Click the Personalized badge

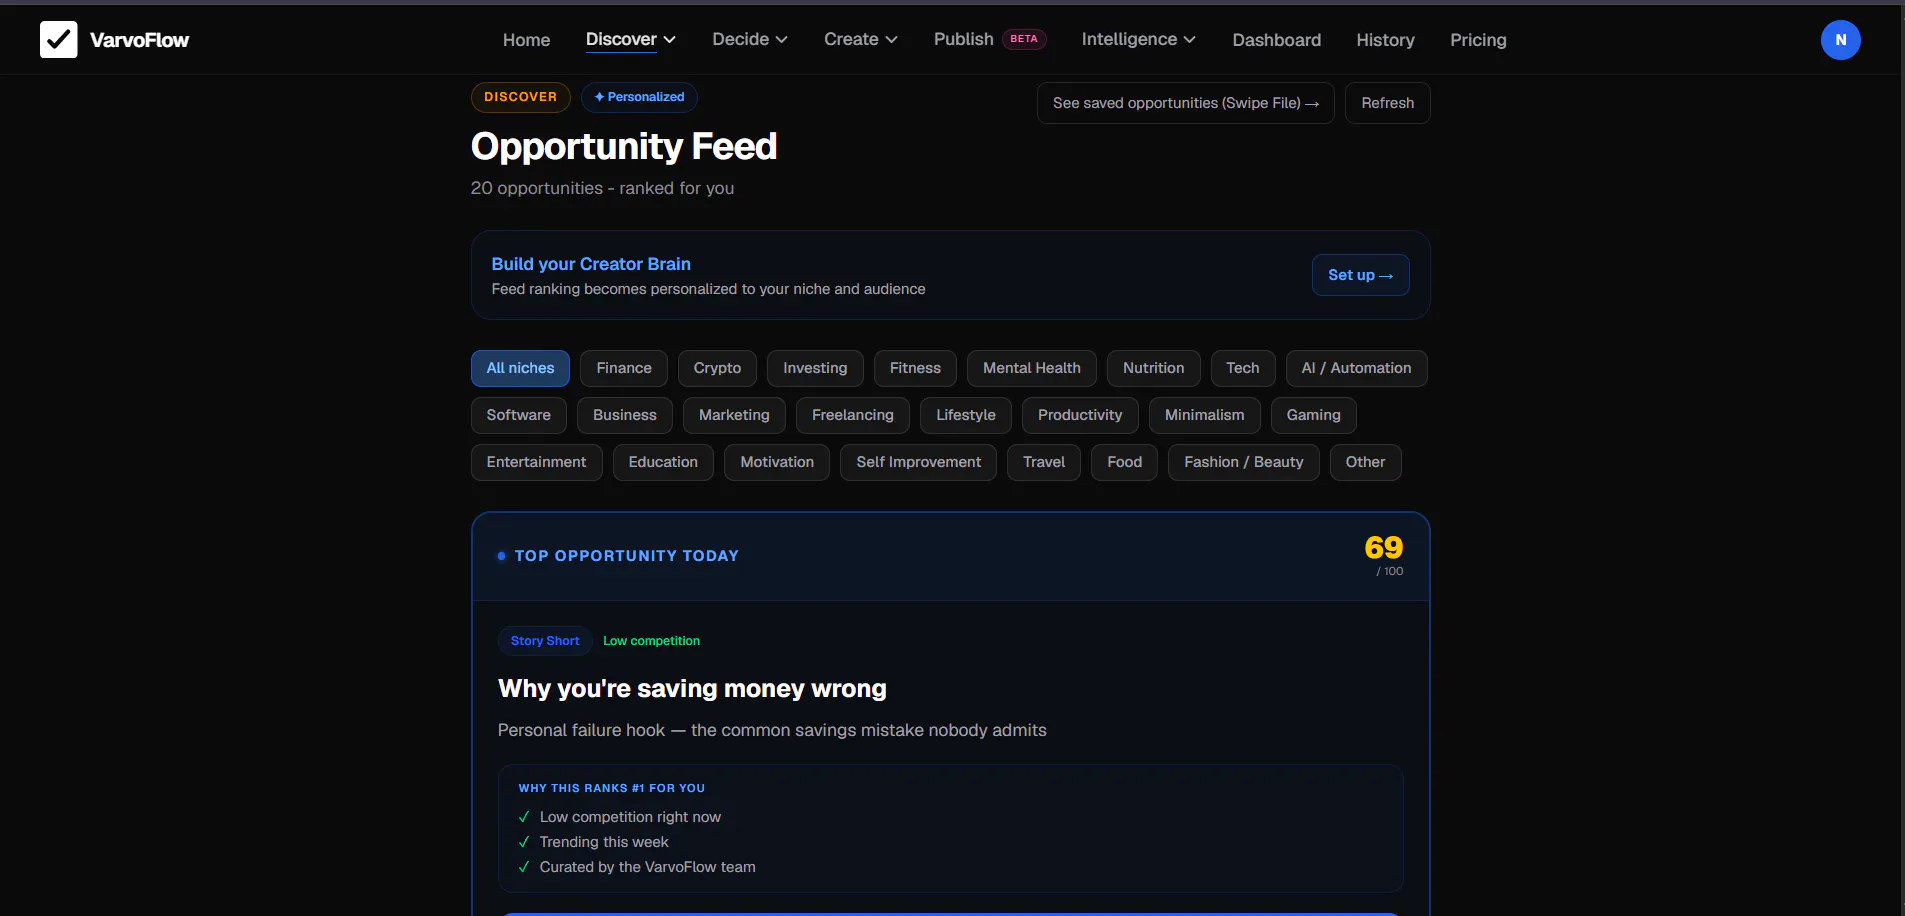point(639,97)
